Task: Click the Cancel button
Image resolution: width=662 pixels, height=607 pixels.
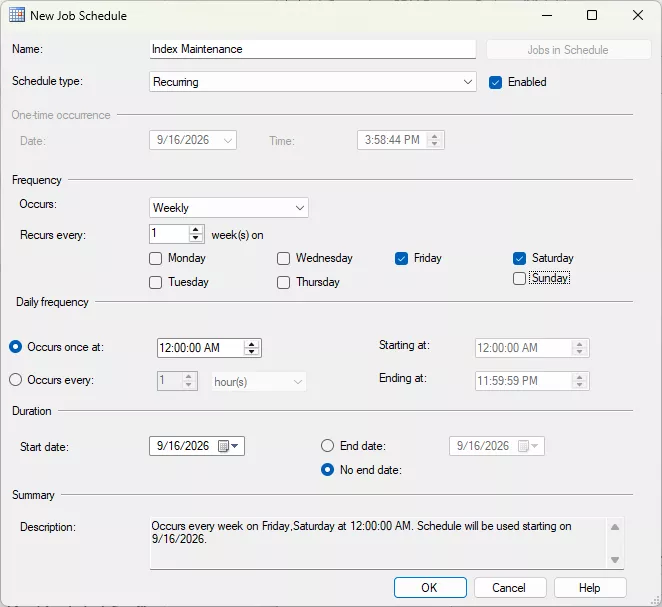Action: (510, 588)
